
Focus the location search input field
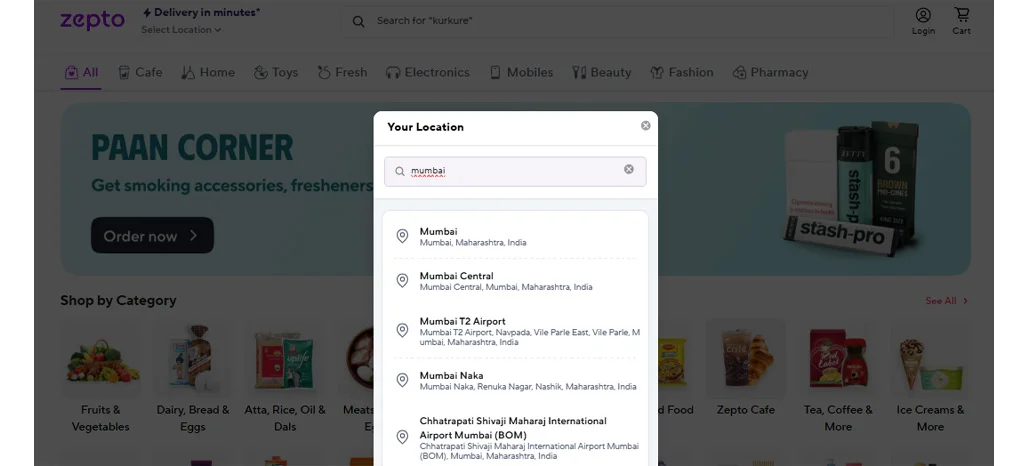pyautogui.click(x=515, y=171)
